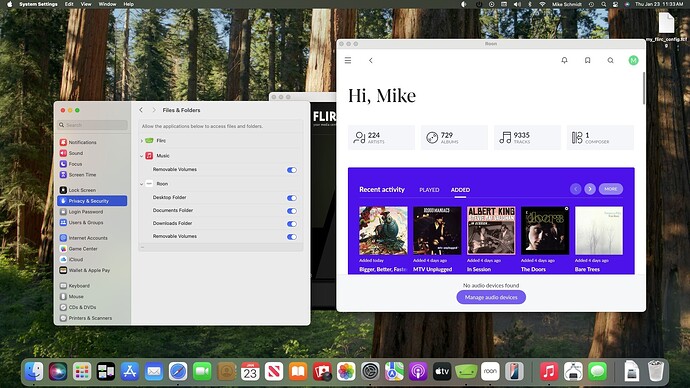
Task: Disable Roon Downloads Folder access
Action: coord(292,224)
